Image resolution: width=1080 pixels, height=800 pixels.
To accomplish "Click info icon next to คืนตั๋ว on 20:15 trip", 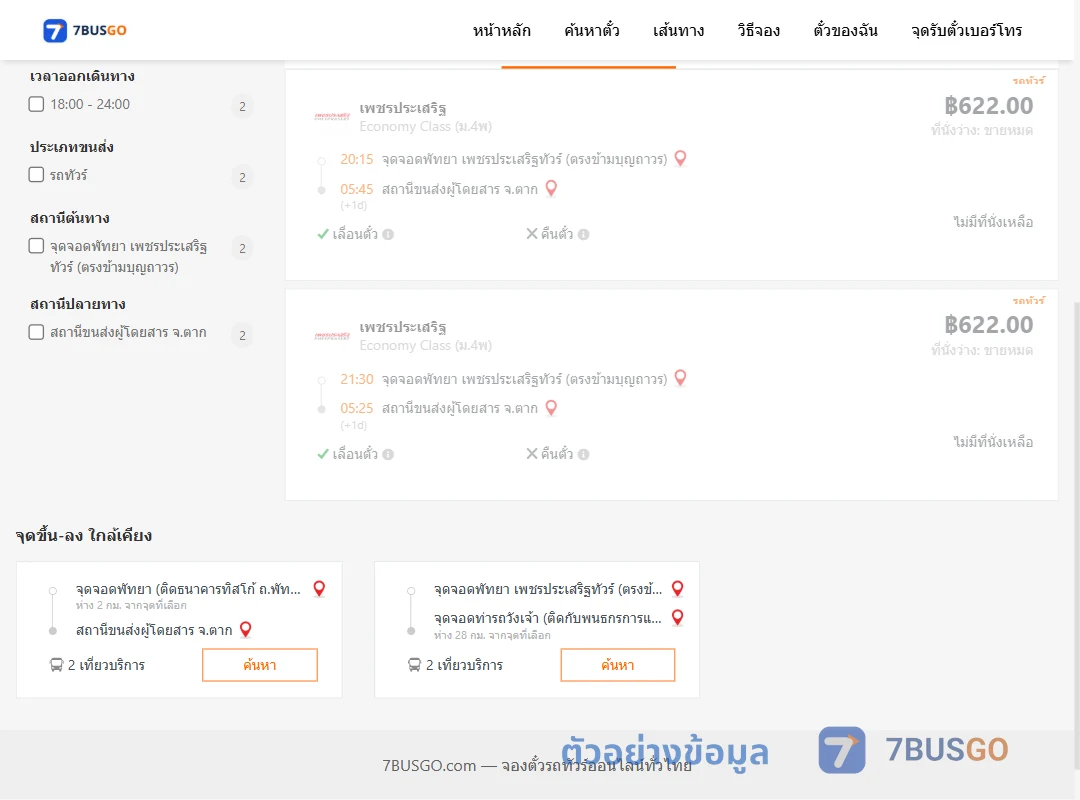I will pos(583,234).
